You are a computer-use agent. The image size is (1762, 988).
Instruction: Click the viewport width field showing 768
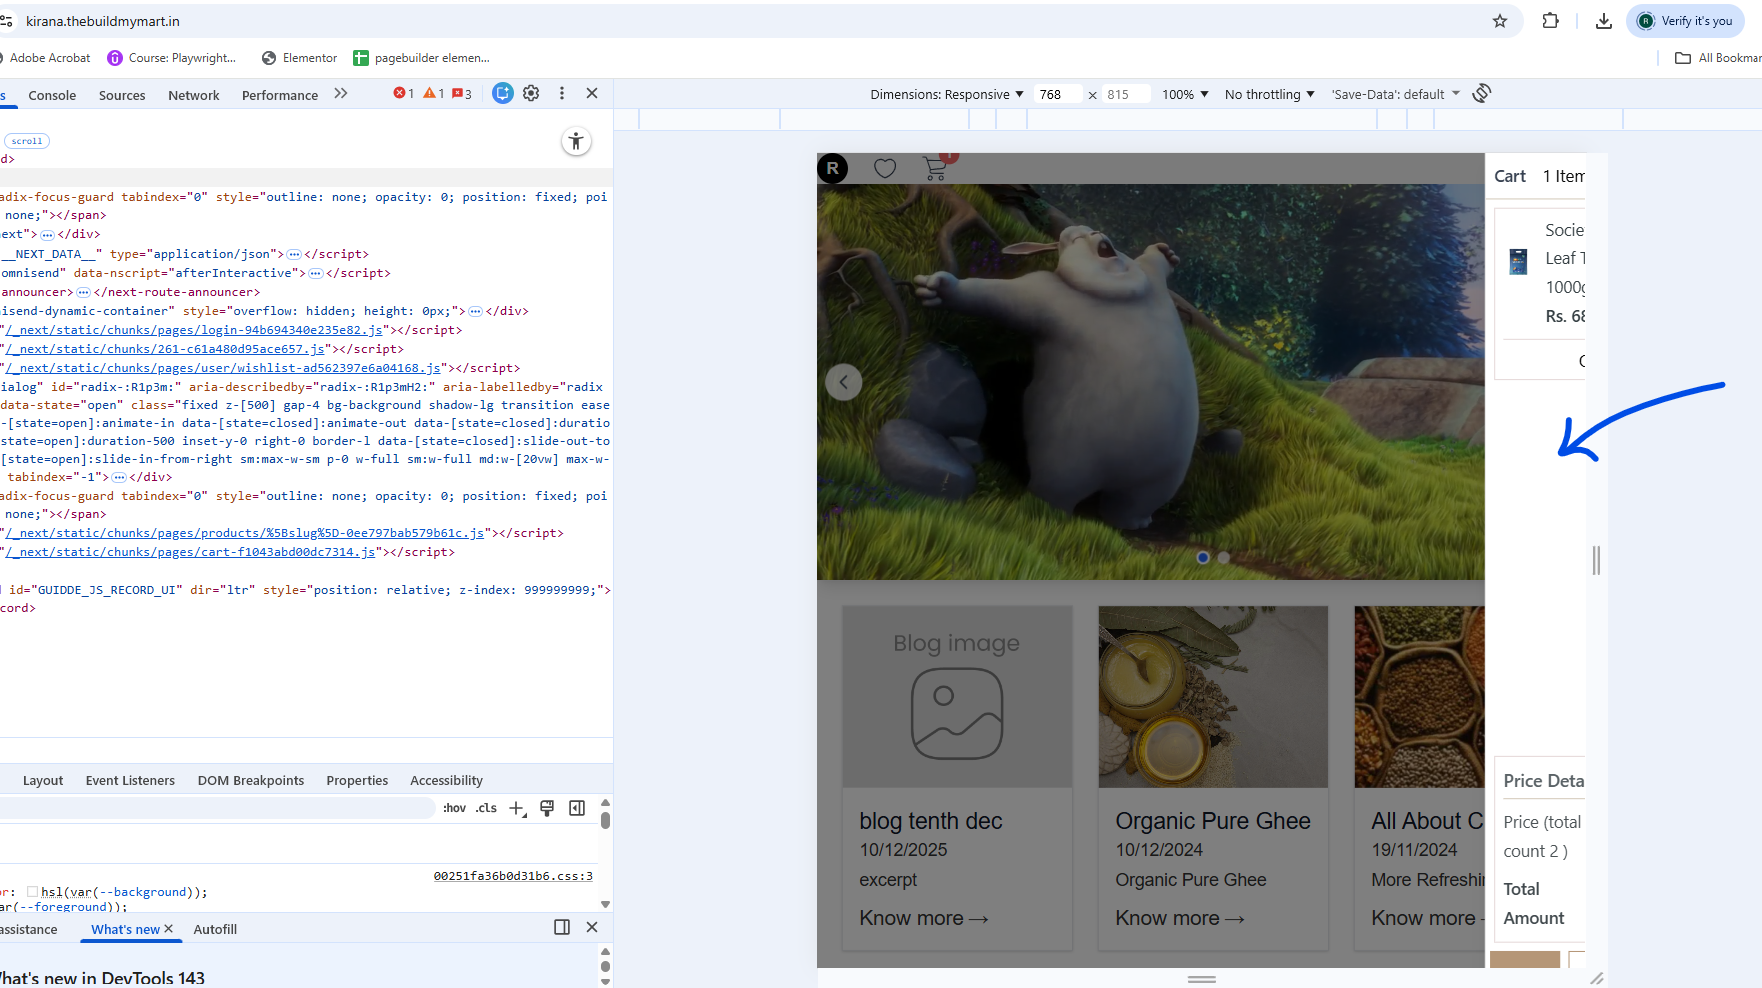[1057, 94]
